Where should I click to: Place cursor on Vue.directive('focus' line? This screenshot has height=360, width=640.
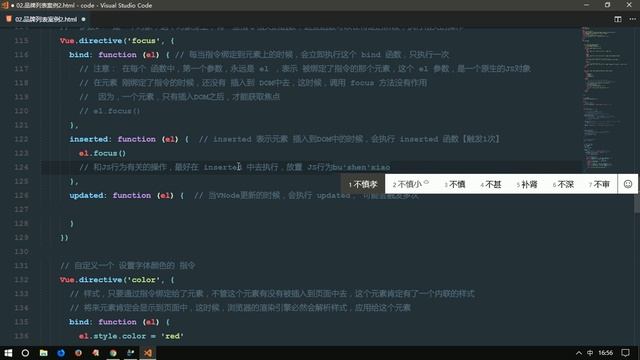117,41
